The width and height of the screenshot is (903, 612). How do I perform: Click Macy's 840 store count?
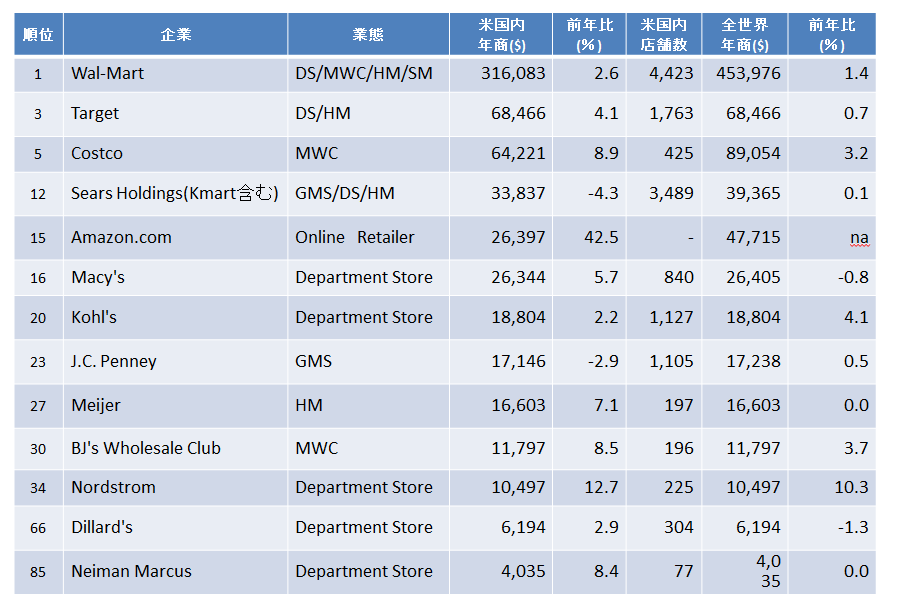point(679,278)
